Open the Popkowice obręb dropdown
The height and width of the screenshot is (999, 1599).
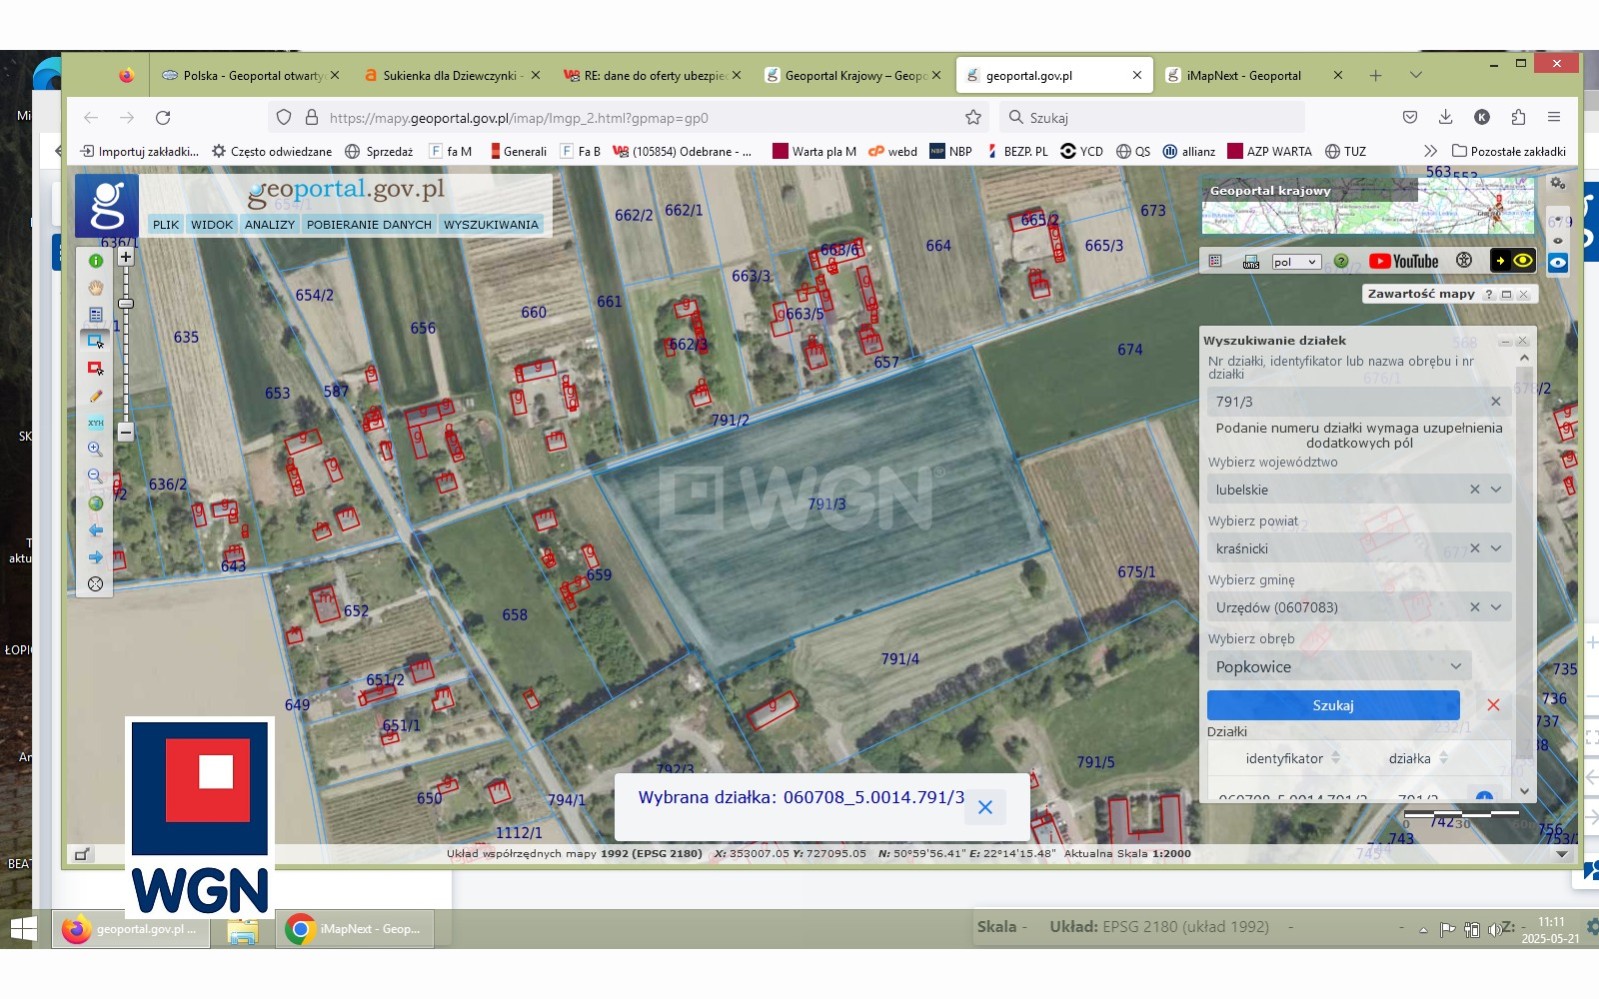coord(1455,667)
